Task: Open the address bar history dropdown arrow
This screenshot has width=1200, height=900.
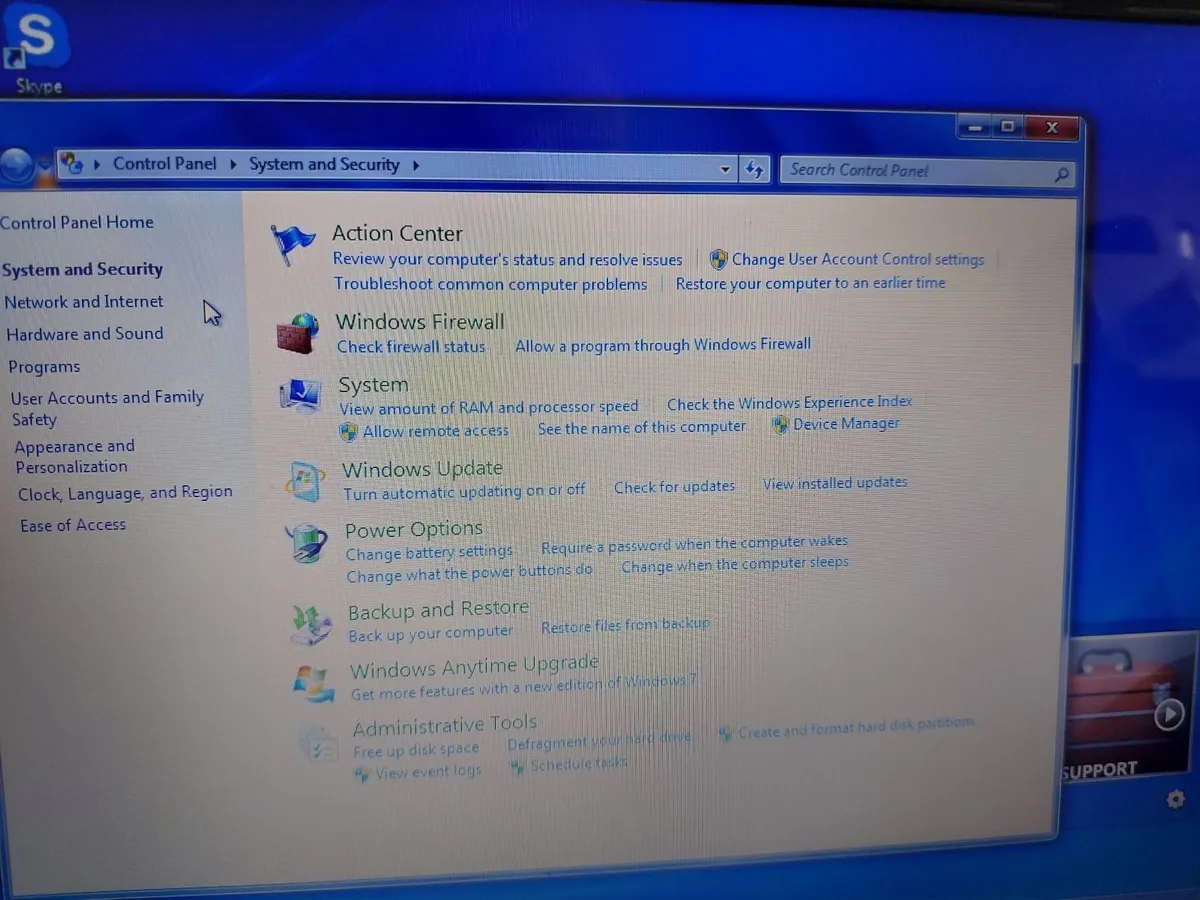Action: tap(726, 170)
